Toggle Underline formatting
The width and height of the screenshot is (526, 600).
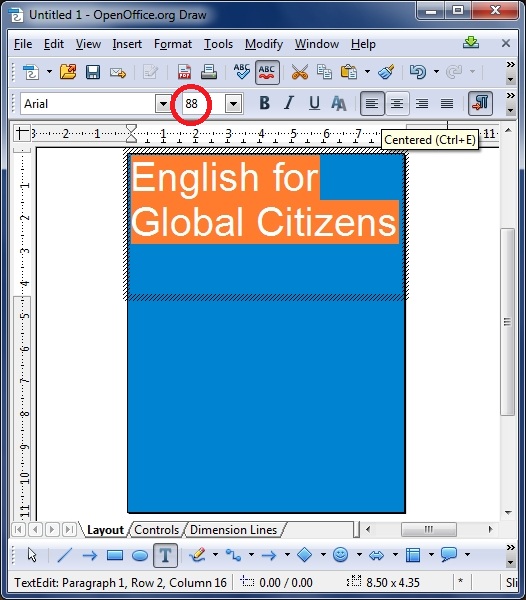click(314, 103)
